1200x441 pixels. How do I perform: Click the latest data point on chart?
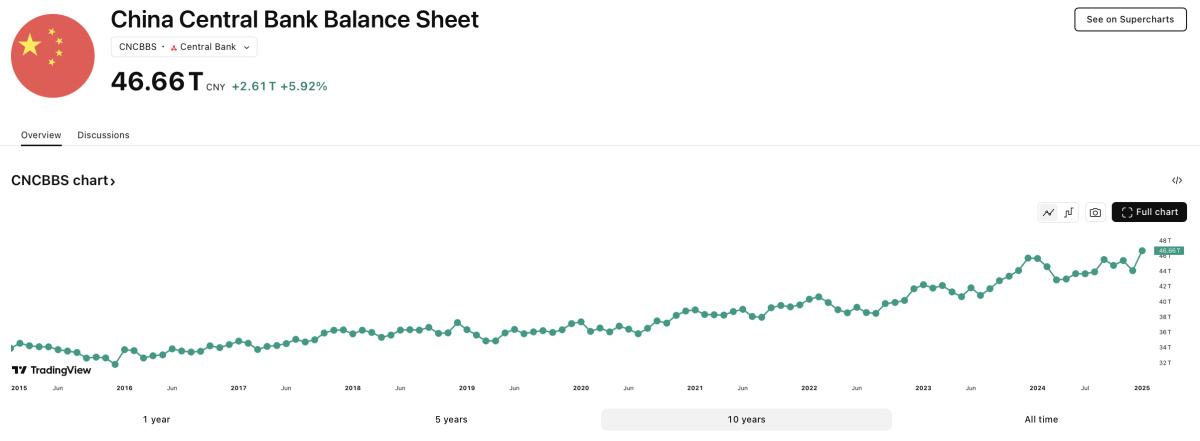[1142, 250]
